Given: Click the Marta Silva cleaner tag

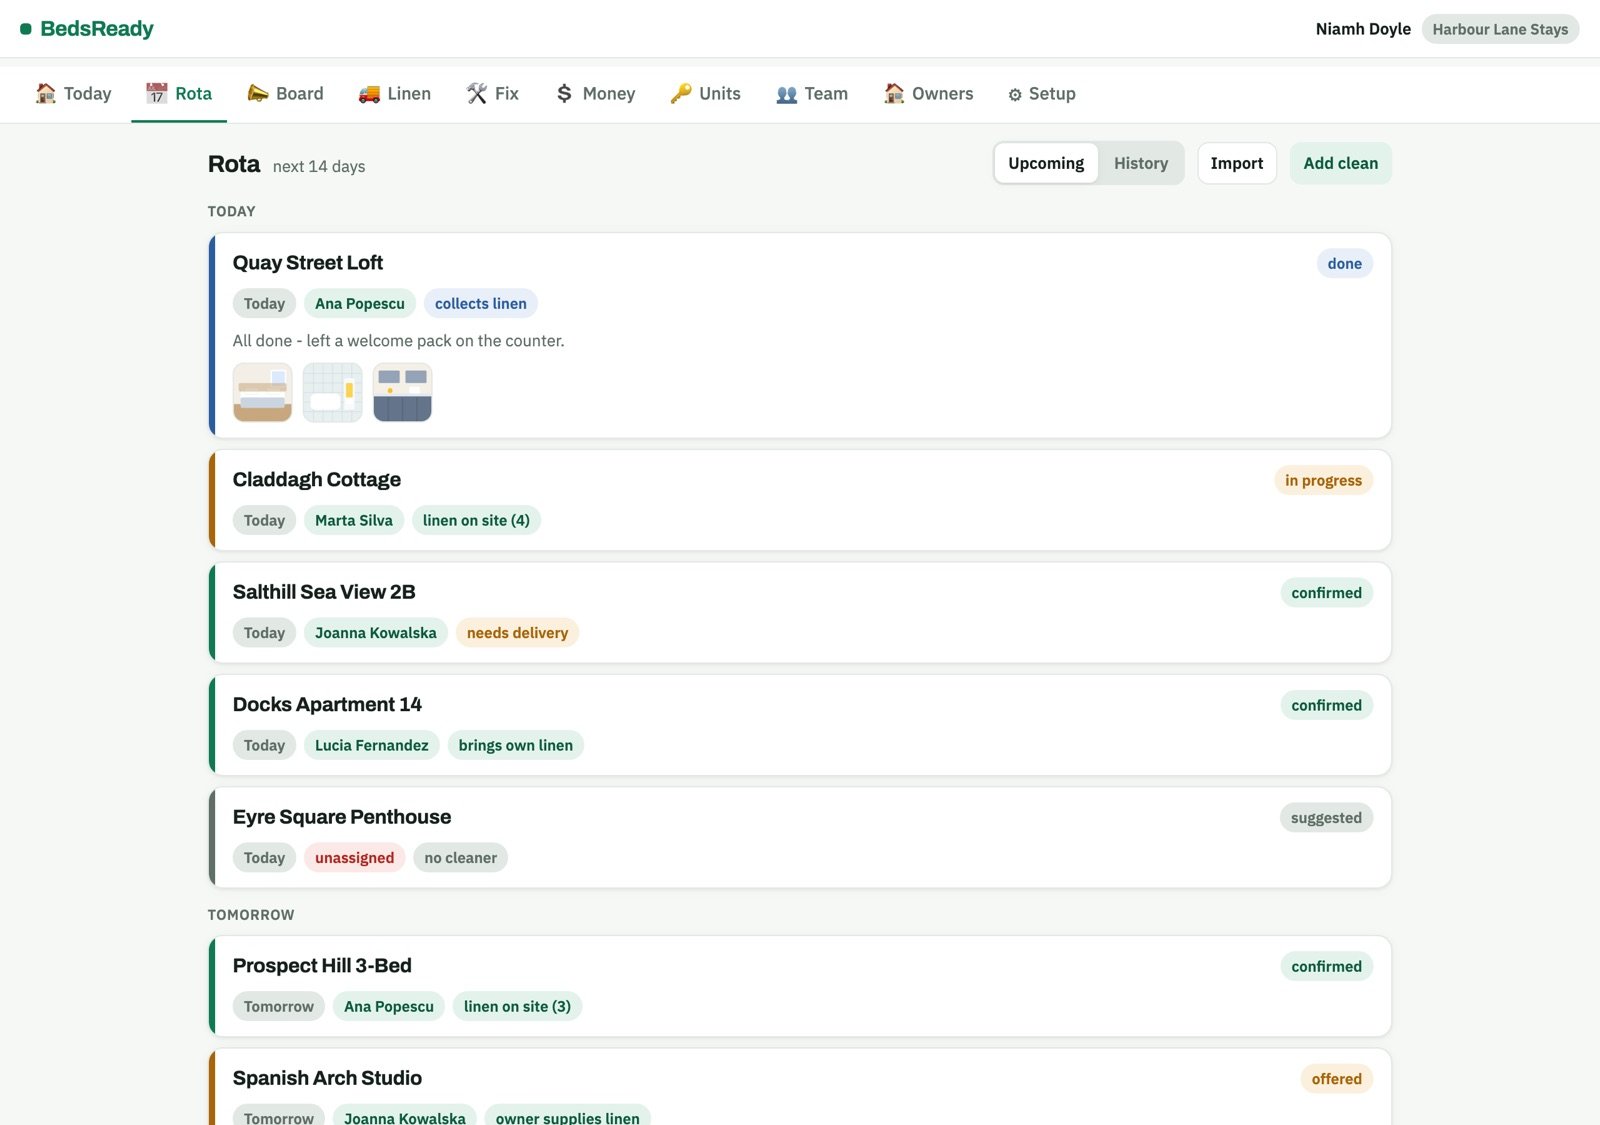Looking at the screenshot, I should [354, 520].
